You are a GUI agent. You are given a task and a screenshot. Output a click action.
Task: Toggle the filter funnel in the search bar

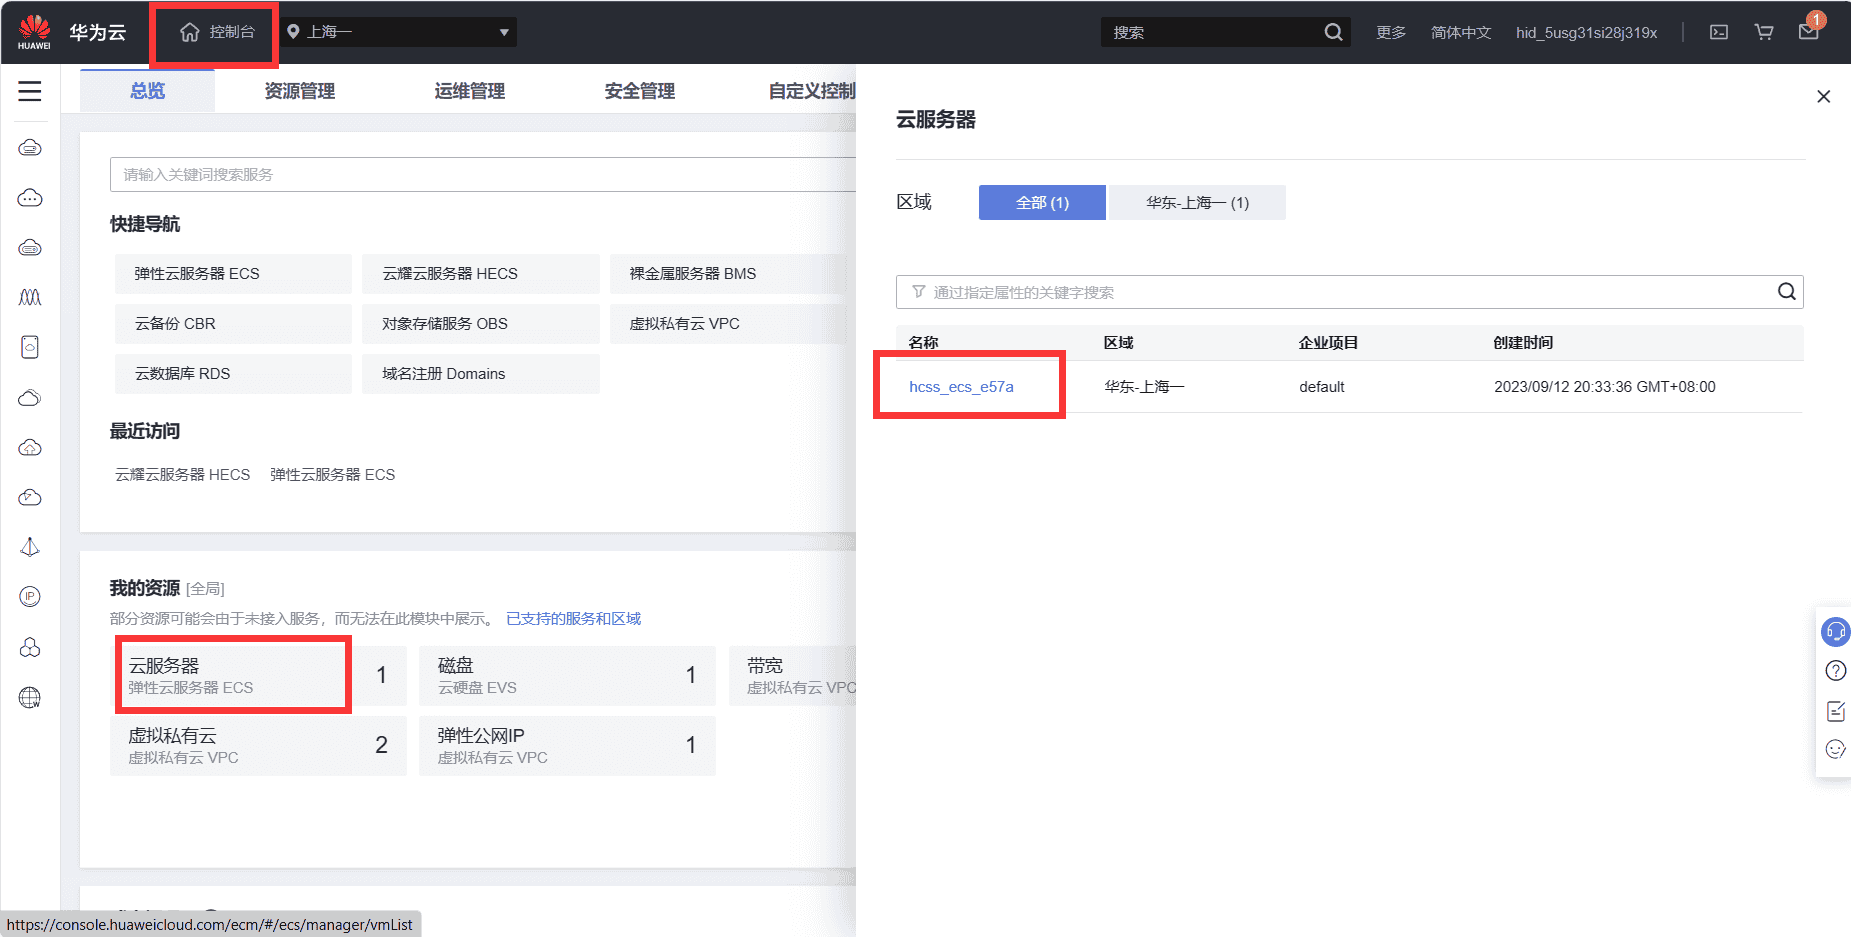pos(918,291)
